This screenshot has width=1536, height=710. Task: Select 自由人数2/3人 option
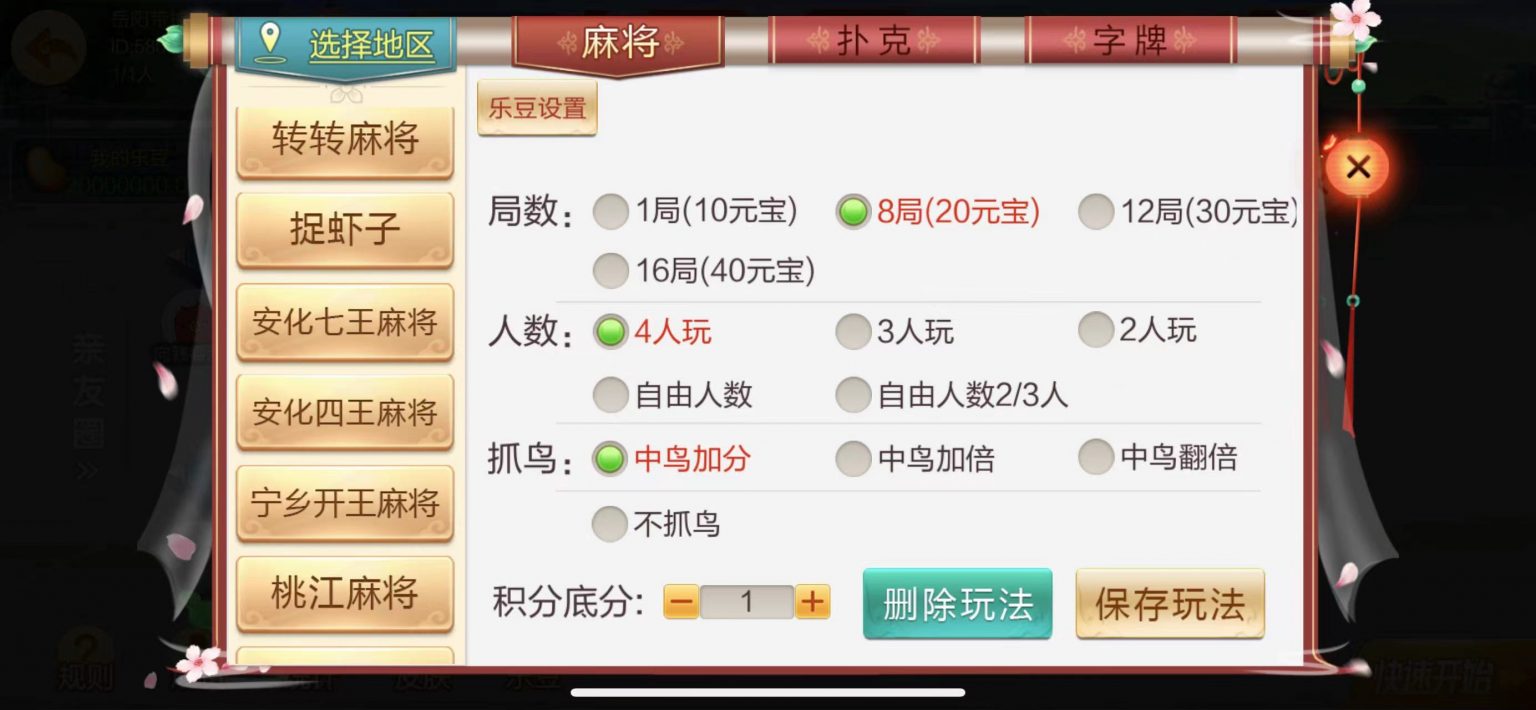point(952,395)
